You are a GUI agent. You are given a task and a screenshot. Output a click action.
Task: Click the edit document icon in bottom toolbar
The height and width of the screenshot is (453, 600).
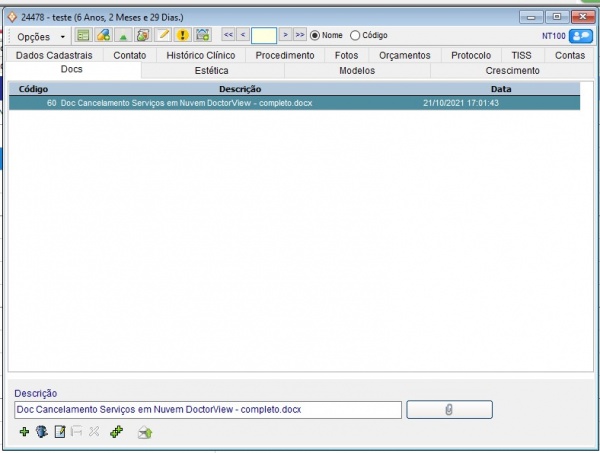pyautogui.click(x=59, y=432)
